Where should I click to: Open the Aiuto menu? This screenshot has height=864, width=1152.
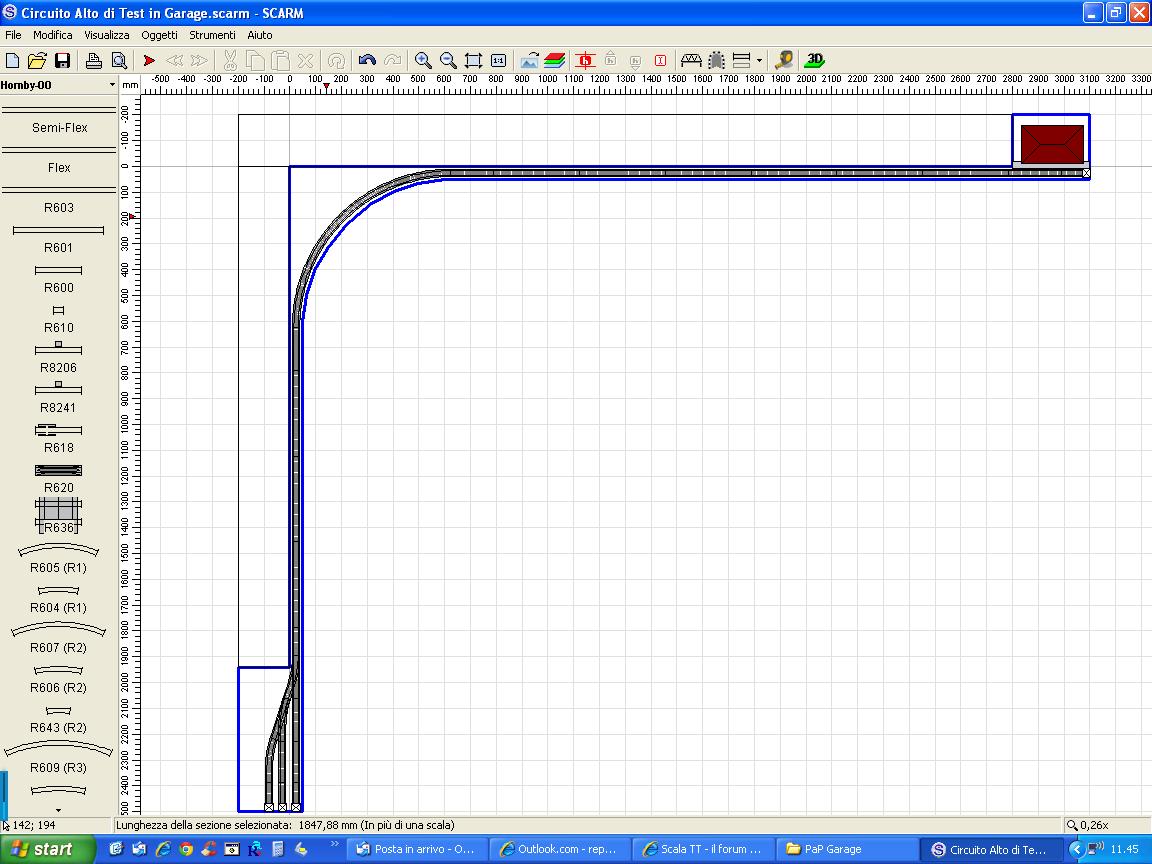click(x=259, y=35)
